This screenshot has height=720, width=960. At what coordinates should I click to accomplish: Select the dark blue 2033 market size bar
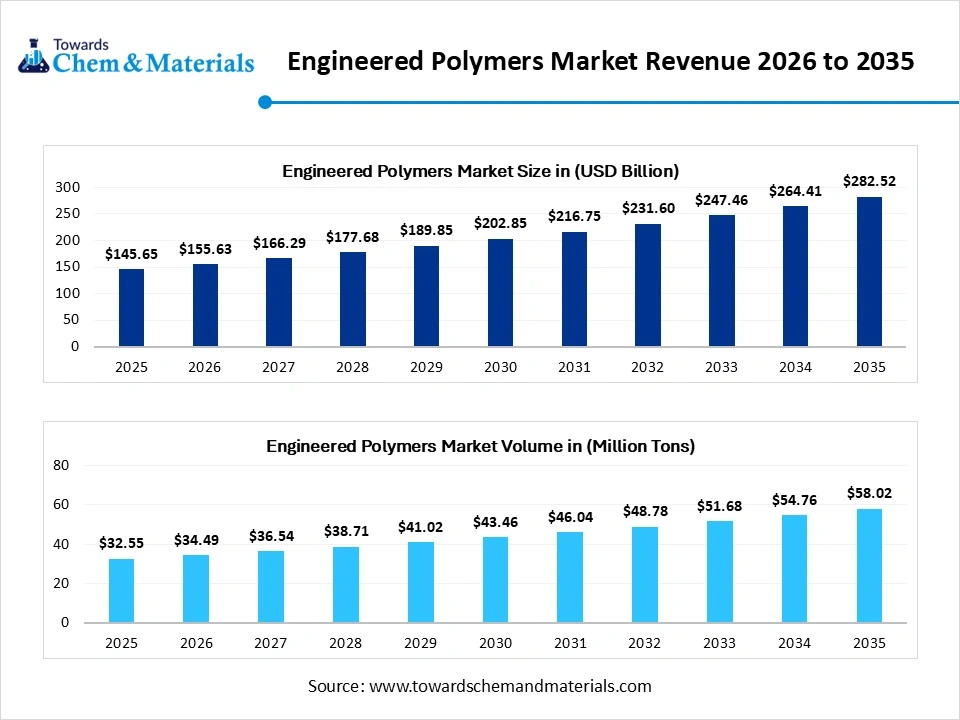721,281
